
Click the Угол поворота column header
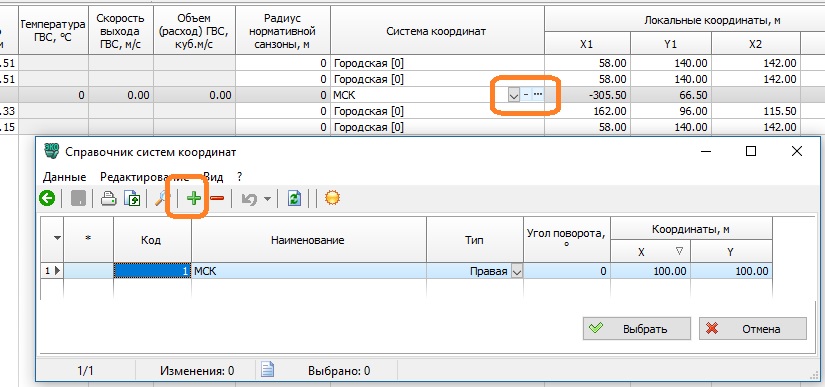567,240
